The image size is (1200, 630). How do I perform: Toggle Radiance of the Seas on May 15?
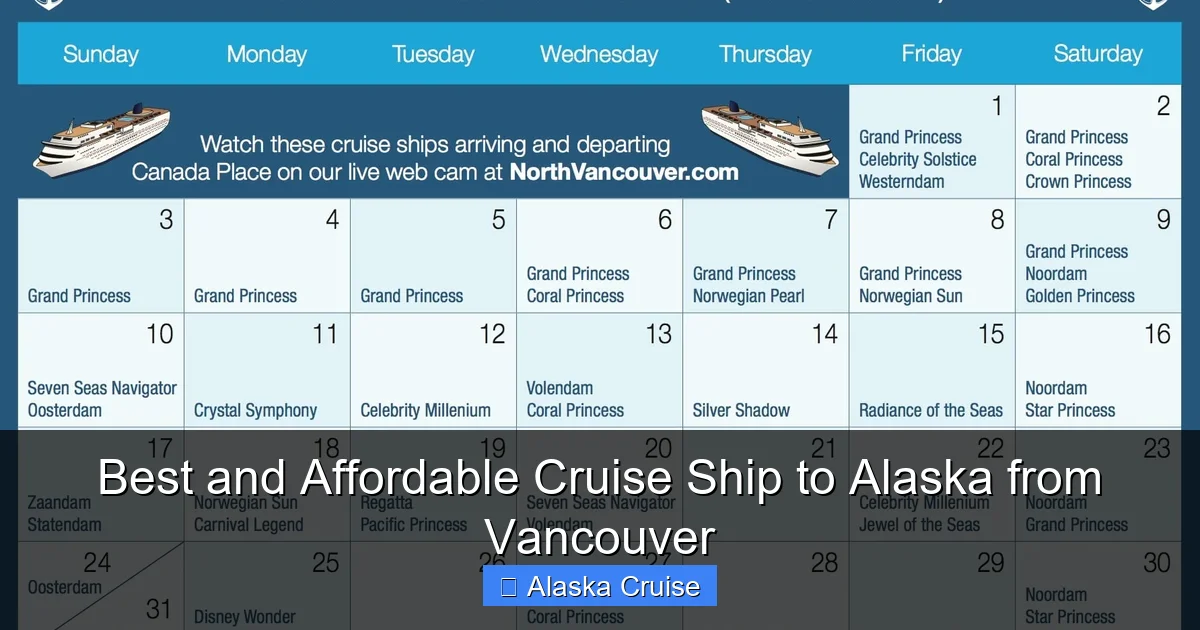(x=931, y=410)
